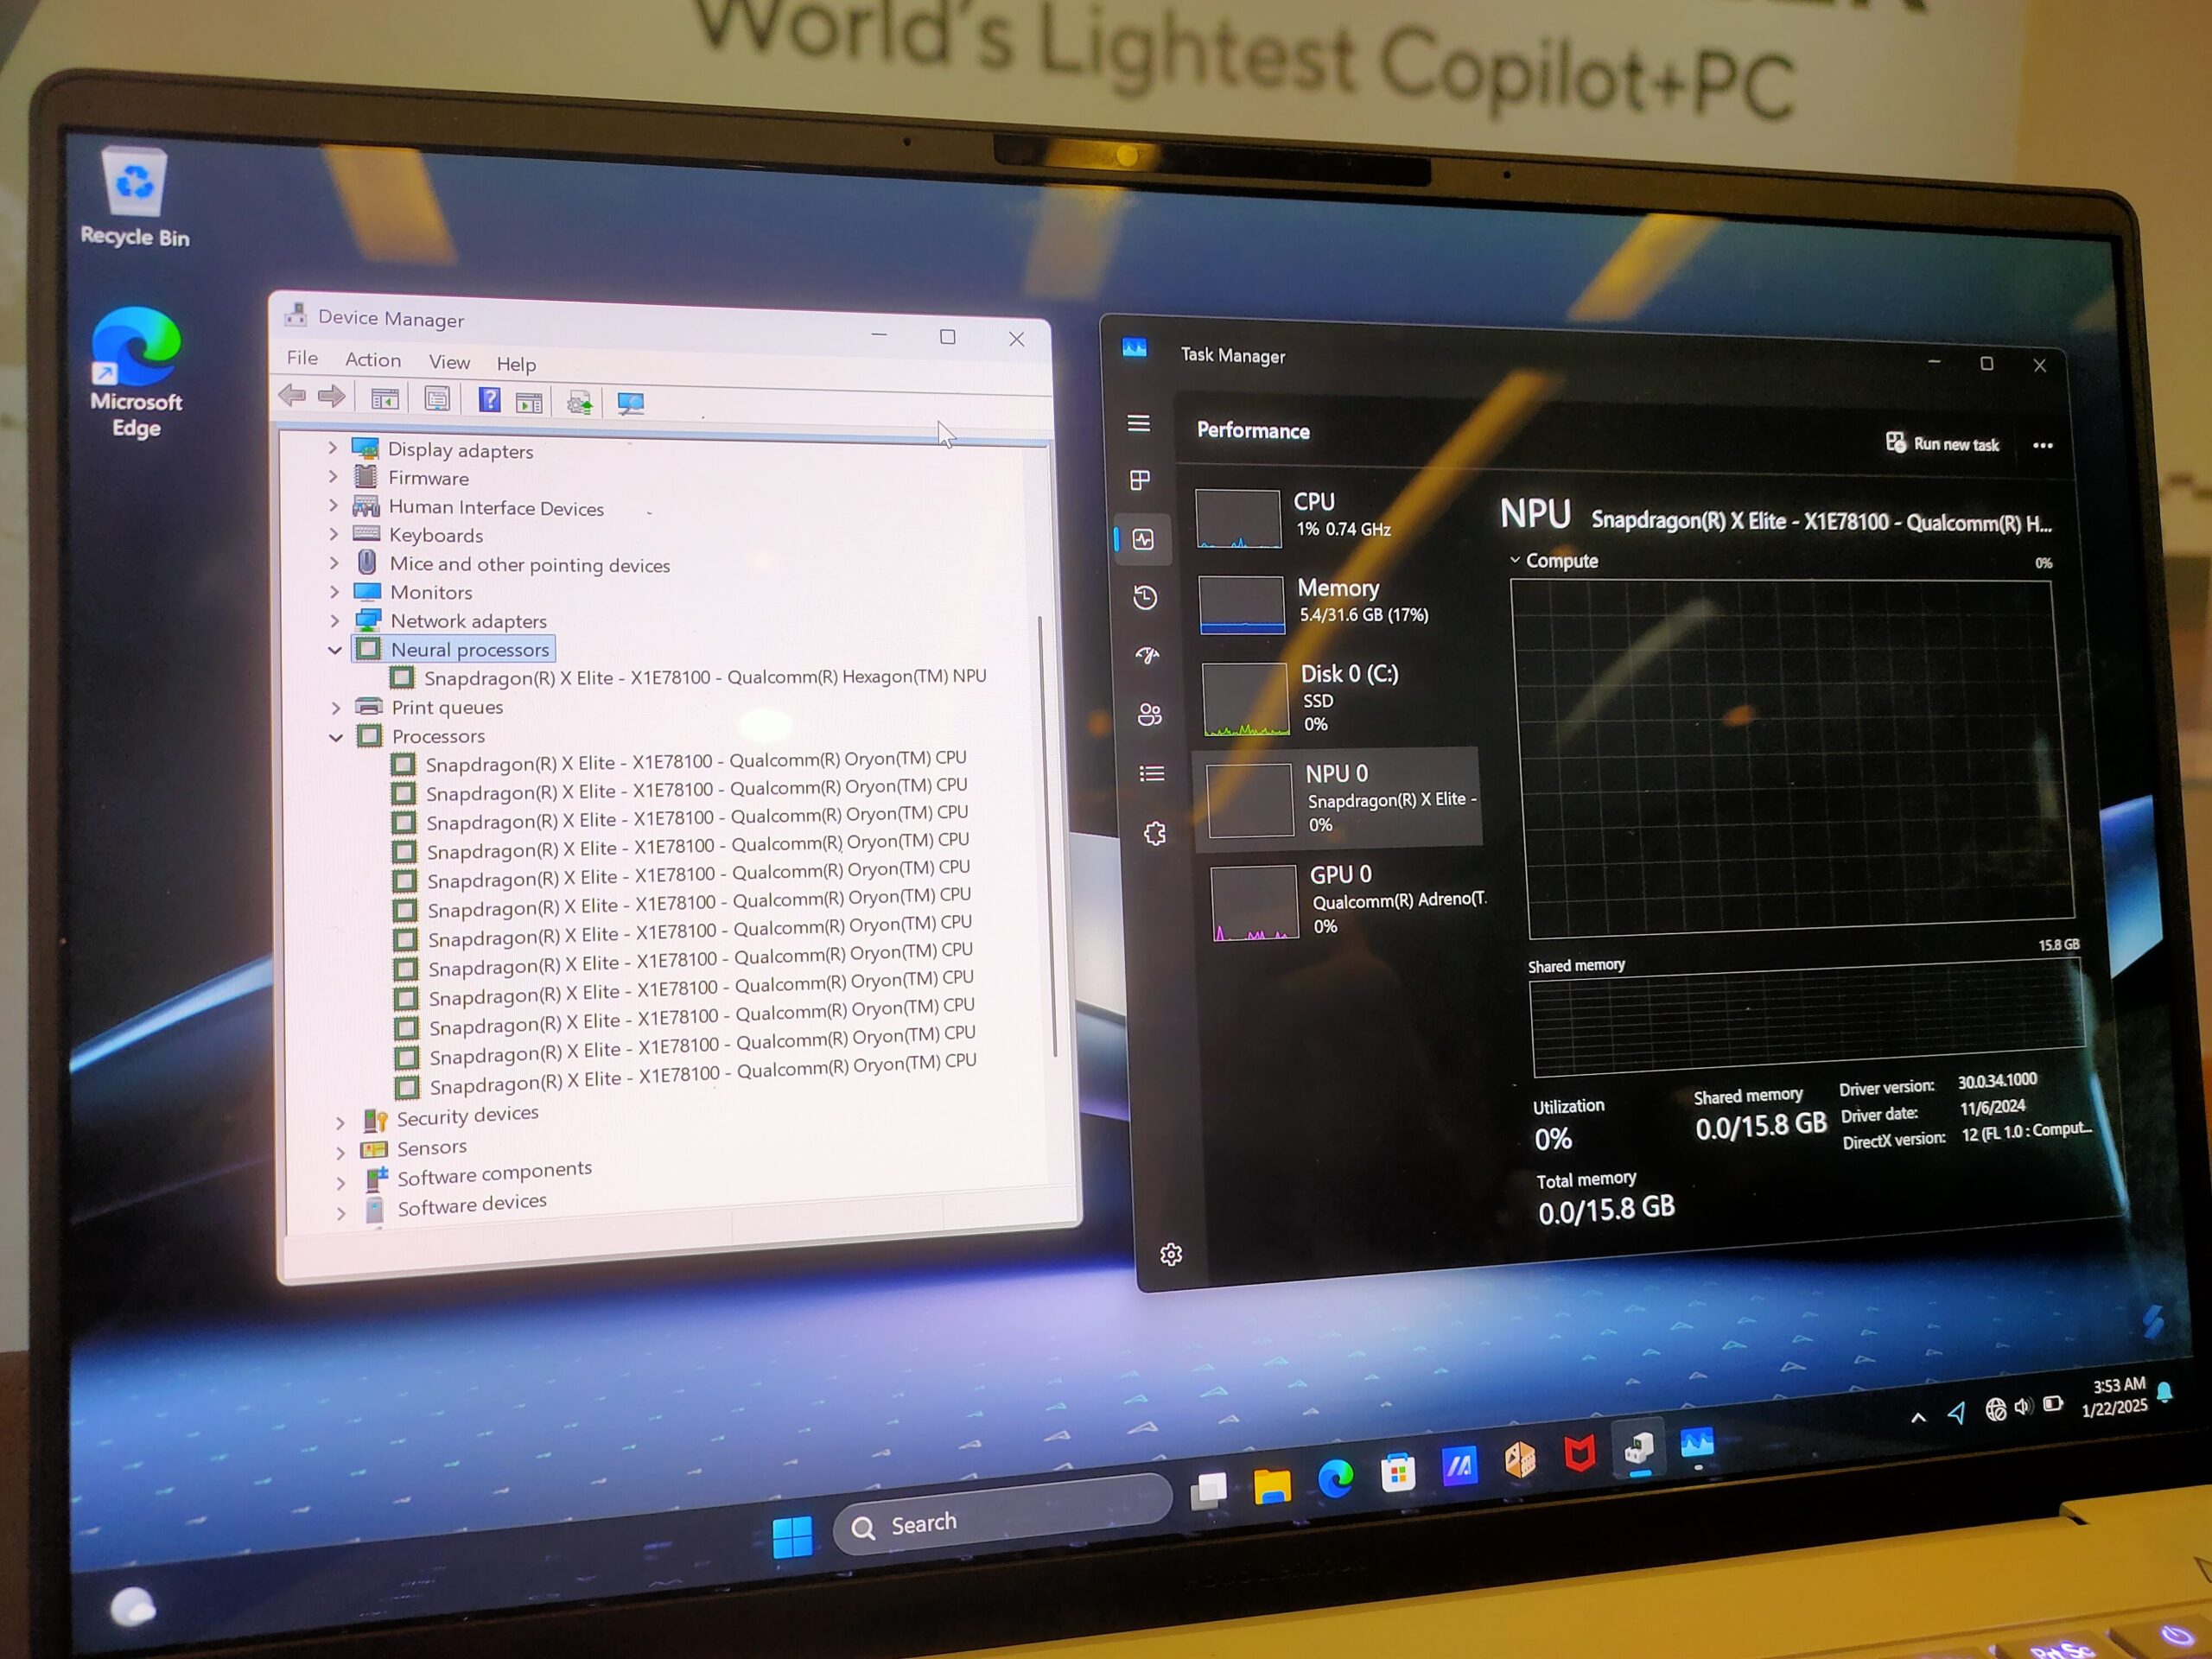Show hidden icons in system tray
This screenshot has height=1659, width=2212.
[x=1918, y=1418]
